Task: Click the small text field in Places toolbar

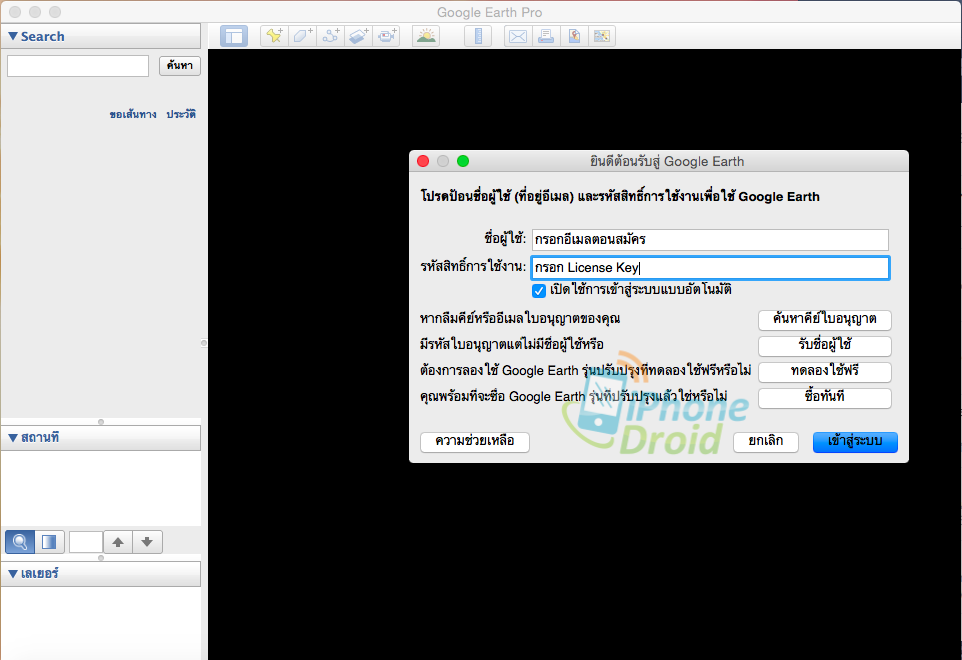Action: pos(86,542)
